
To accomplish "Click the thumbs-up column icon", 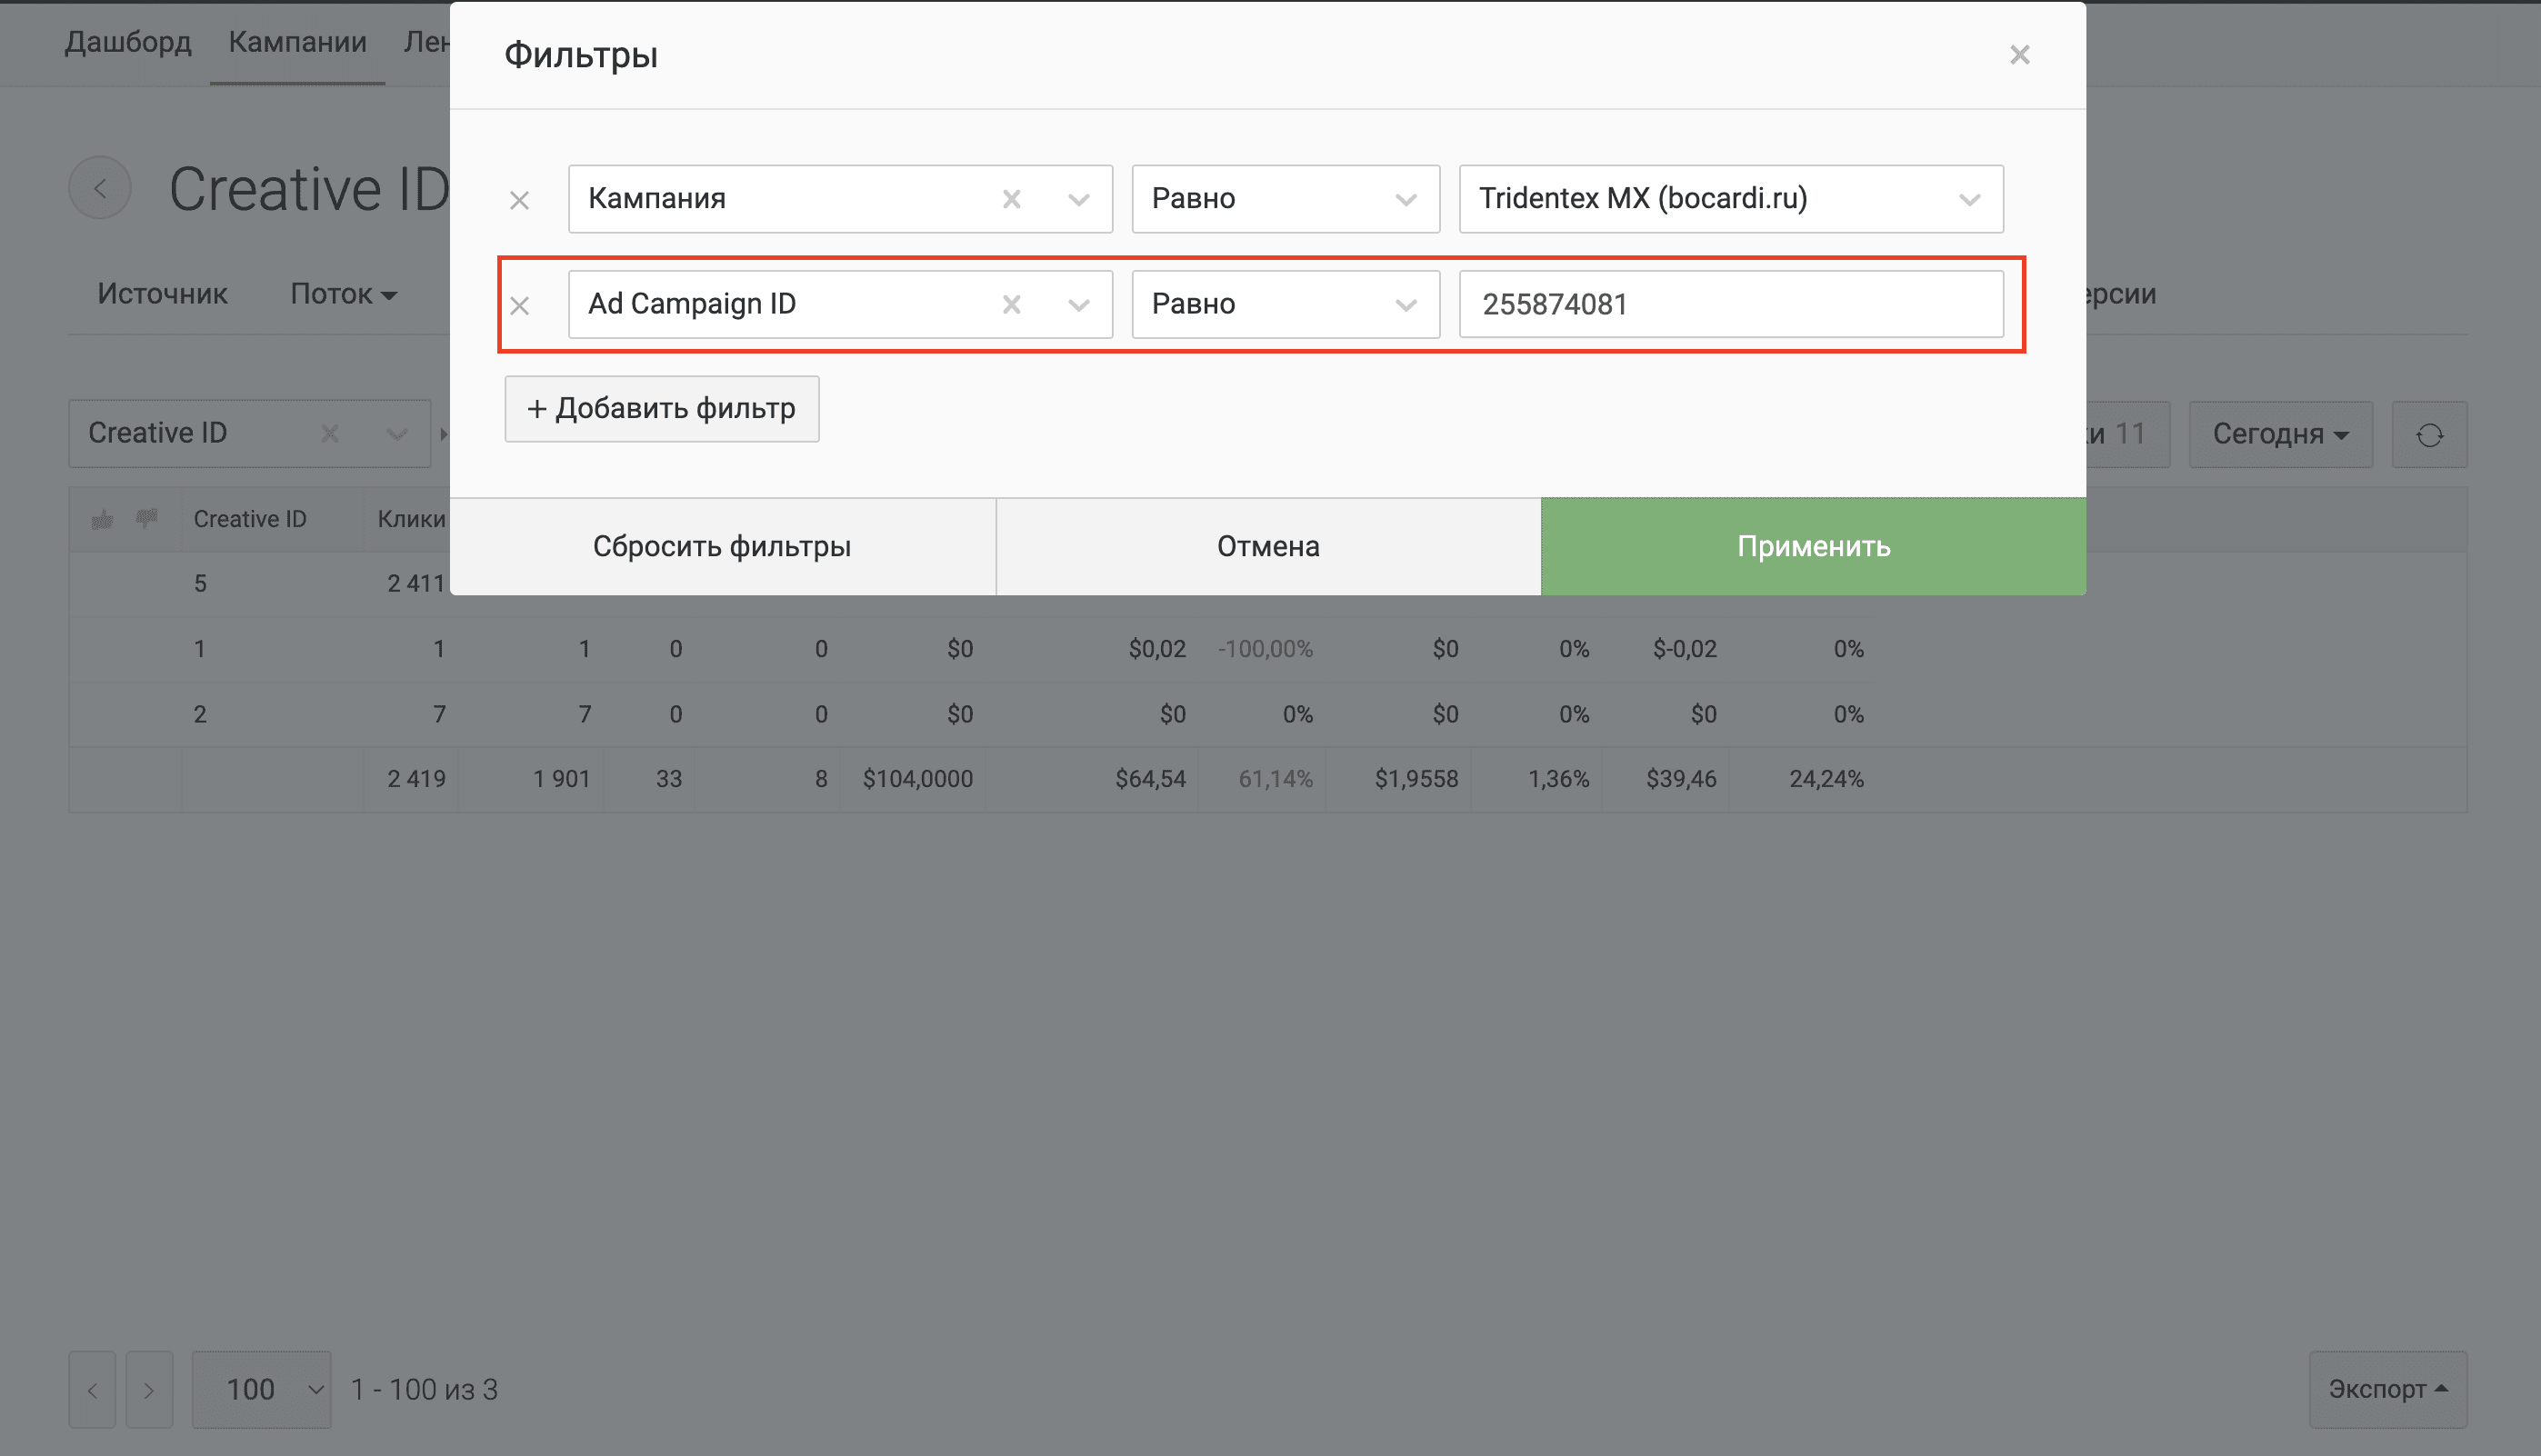I will pos(103,519).
